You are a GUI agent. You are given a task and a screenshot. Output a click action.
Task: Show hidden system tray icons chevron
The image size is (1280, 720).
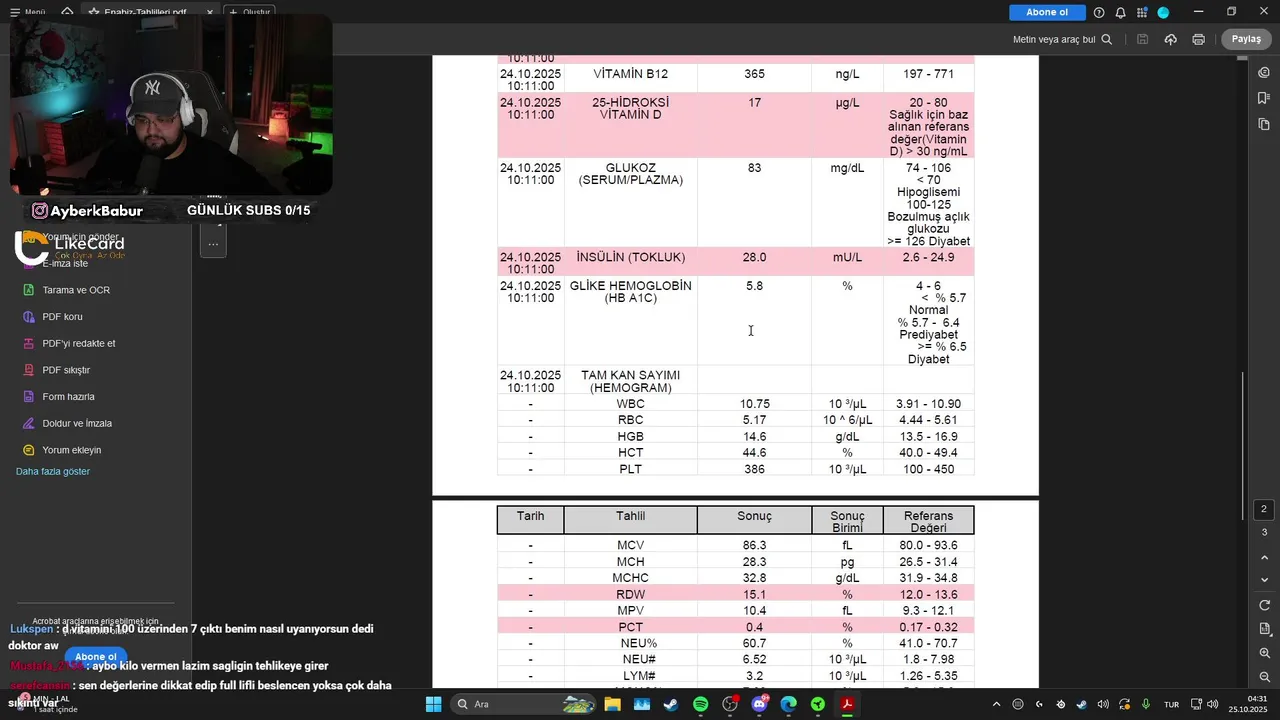tap(996, 704)
